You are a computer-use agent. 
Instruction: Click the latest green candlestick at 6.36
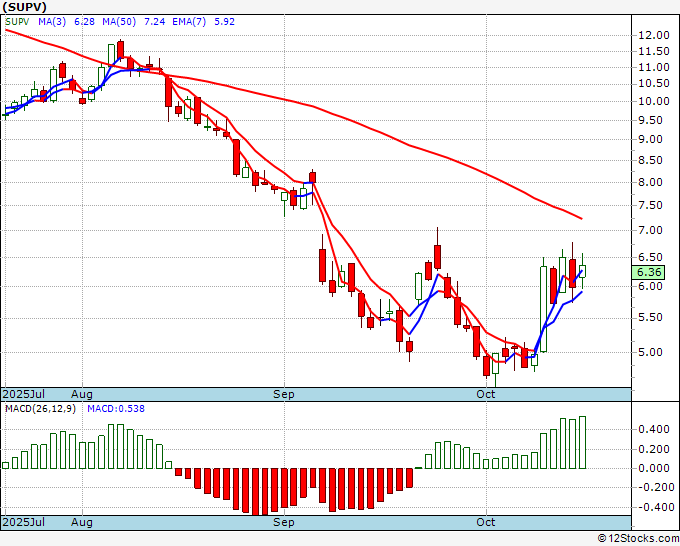pyautogui.click(x=582, y=271)
